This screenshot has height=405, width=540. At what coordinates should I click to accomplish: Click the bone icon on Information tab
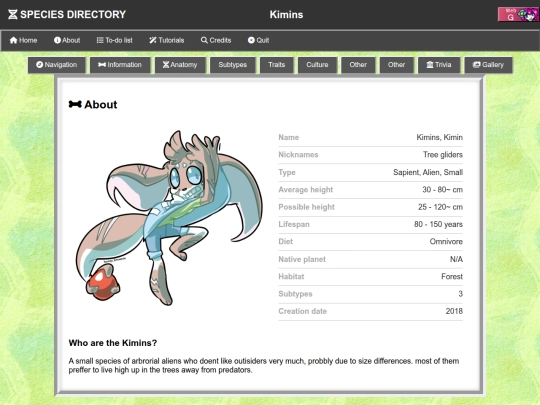(102, 65)
